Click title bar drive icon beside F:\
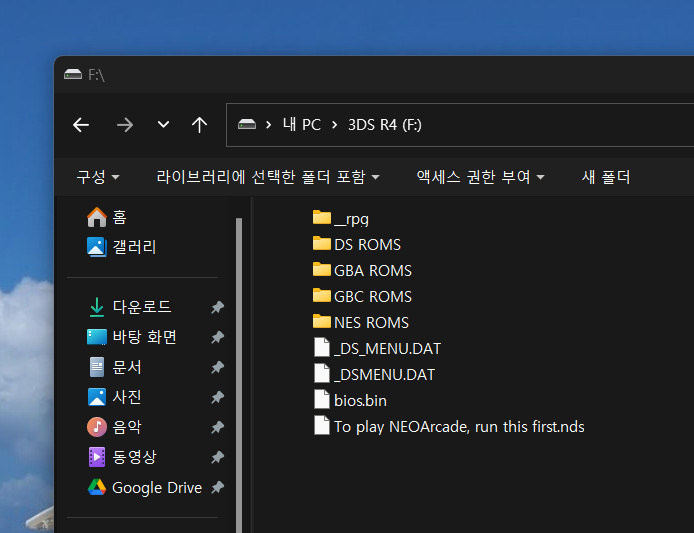 73,74
